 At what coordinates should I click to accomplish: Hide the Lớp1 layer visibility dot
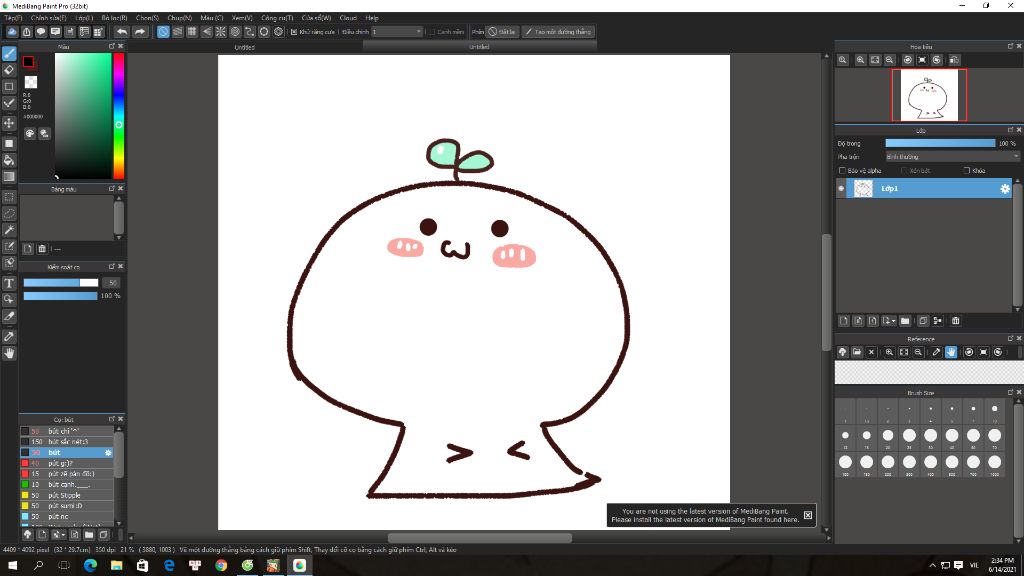841,189
